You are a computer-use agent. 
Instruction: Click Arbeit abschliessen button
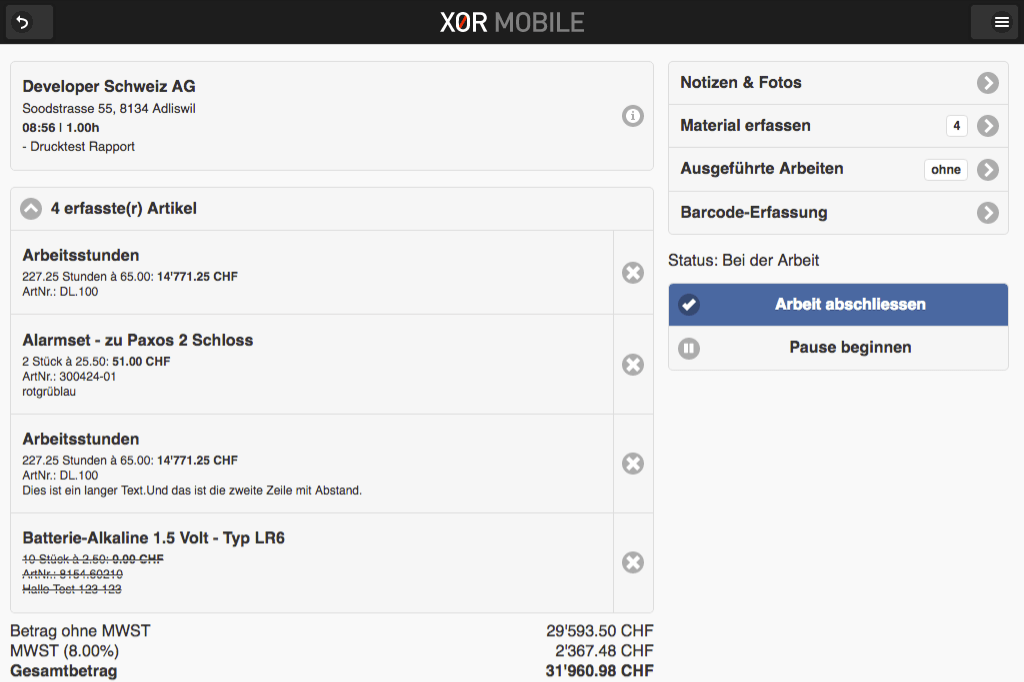pyautogui.click(x=838, y=305)
